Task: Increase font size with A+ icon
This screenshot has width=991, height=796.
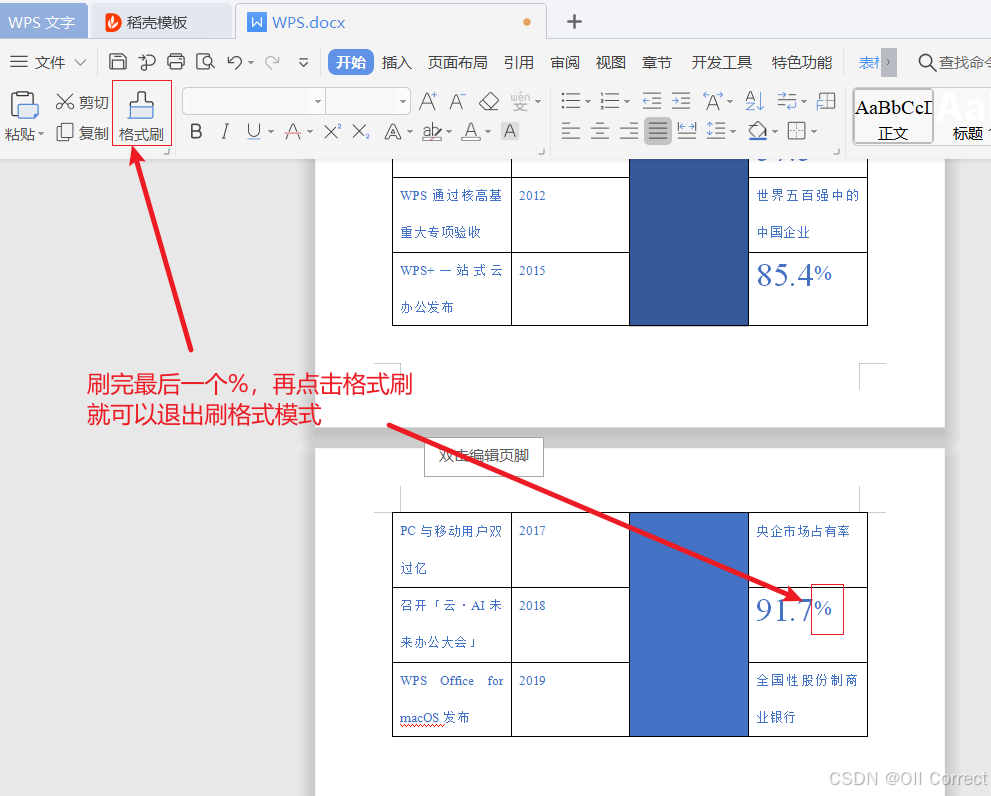Action: pyautogui.click(x=428, y=101)
